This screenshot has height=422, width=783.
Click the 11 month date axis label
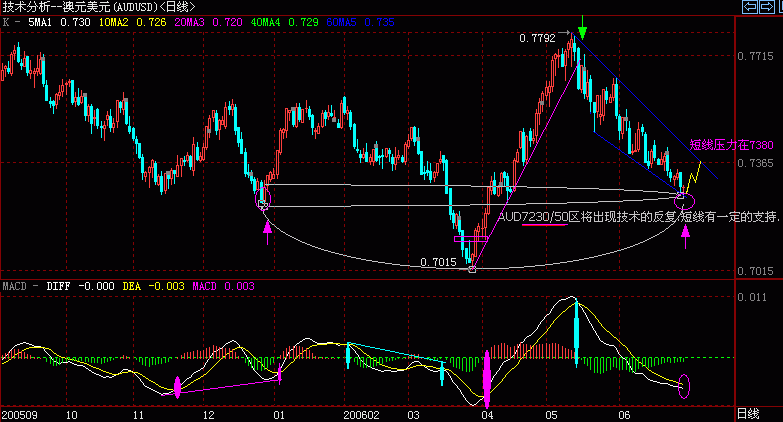pos(138,415)
